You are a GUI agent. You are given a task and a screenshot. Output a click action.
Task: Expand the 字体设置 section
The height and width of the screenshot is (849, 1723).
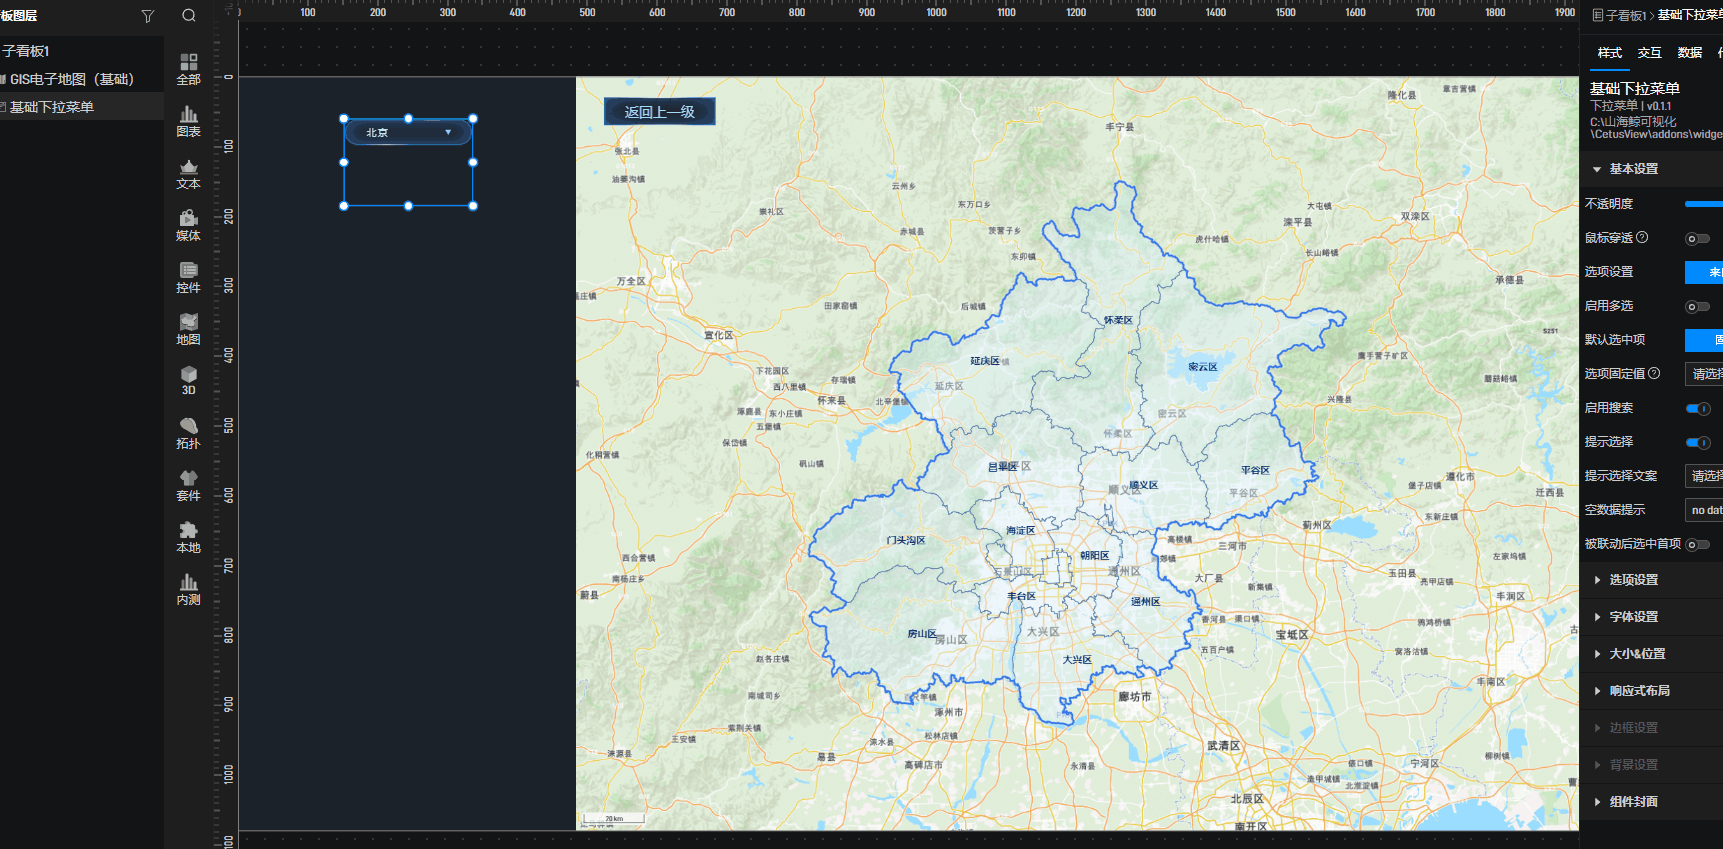1633,617
